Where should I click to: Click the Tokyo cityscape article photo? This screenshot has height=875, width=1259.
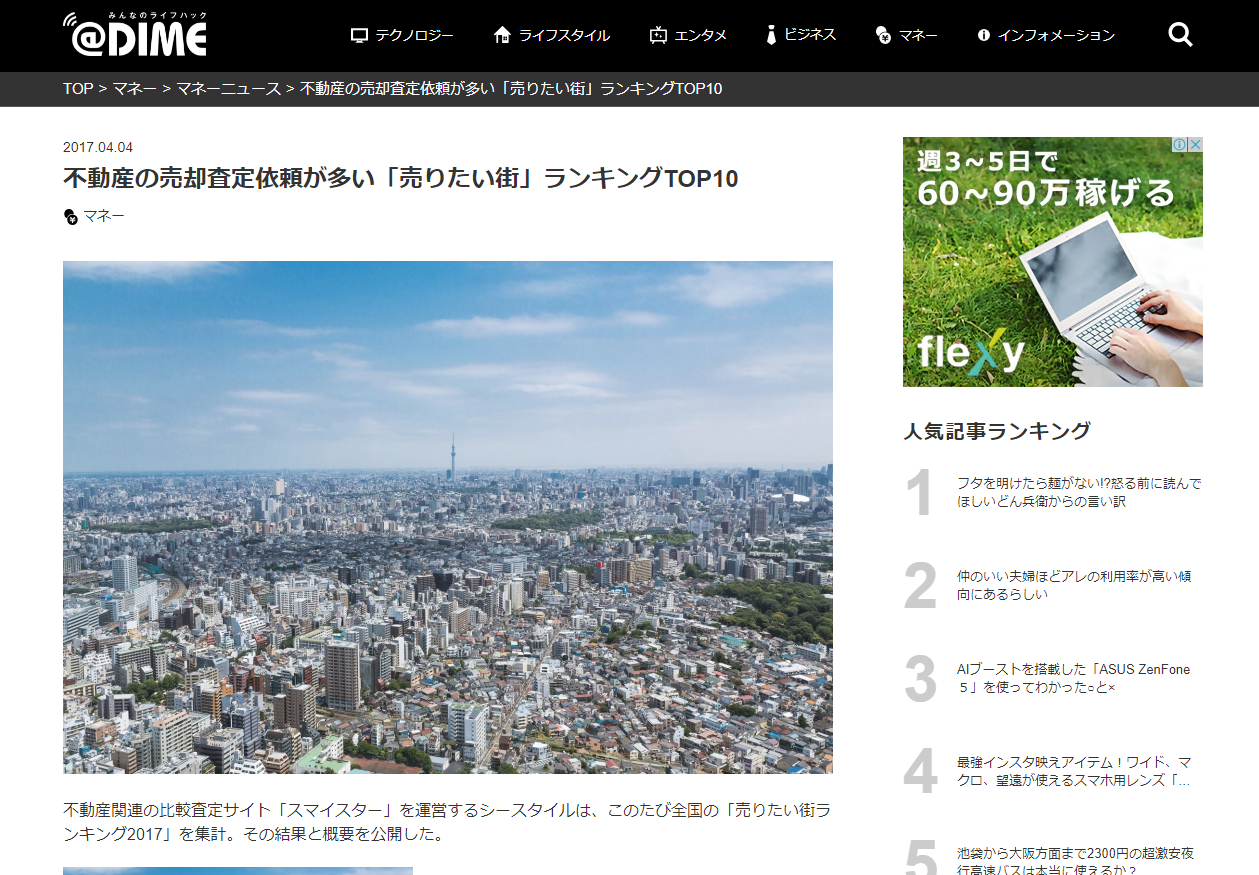[447, 517]
